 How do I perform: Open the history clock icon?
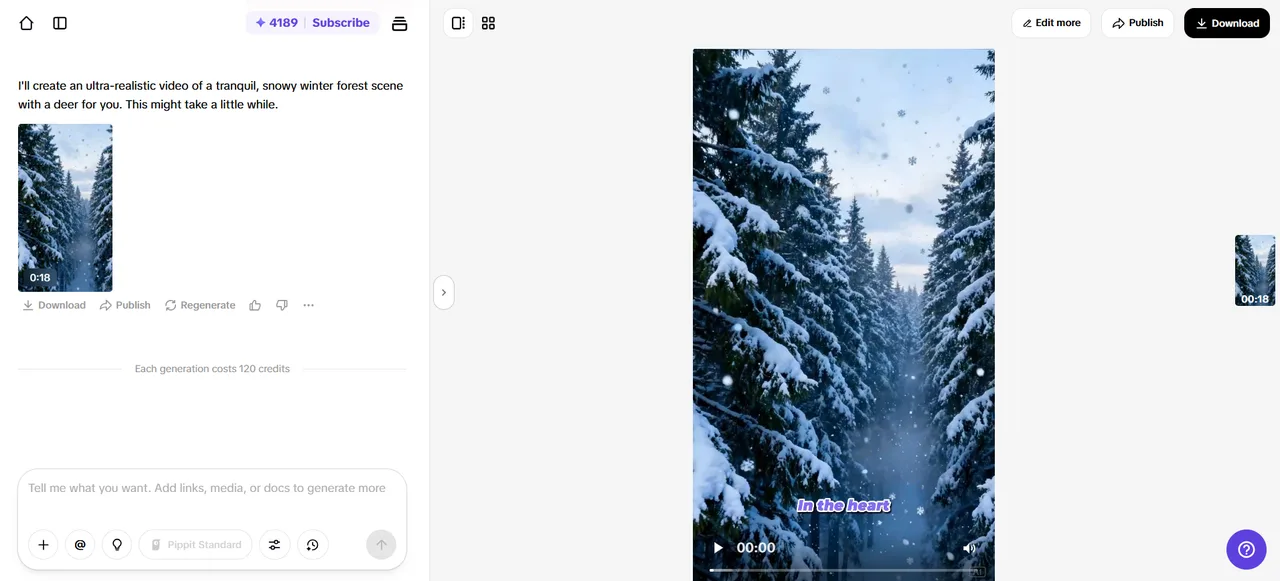point(312,545)
